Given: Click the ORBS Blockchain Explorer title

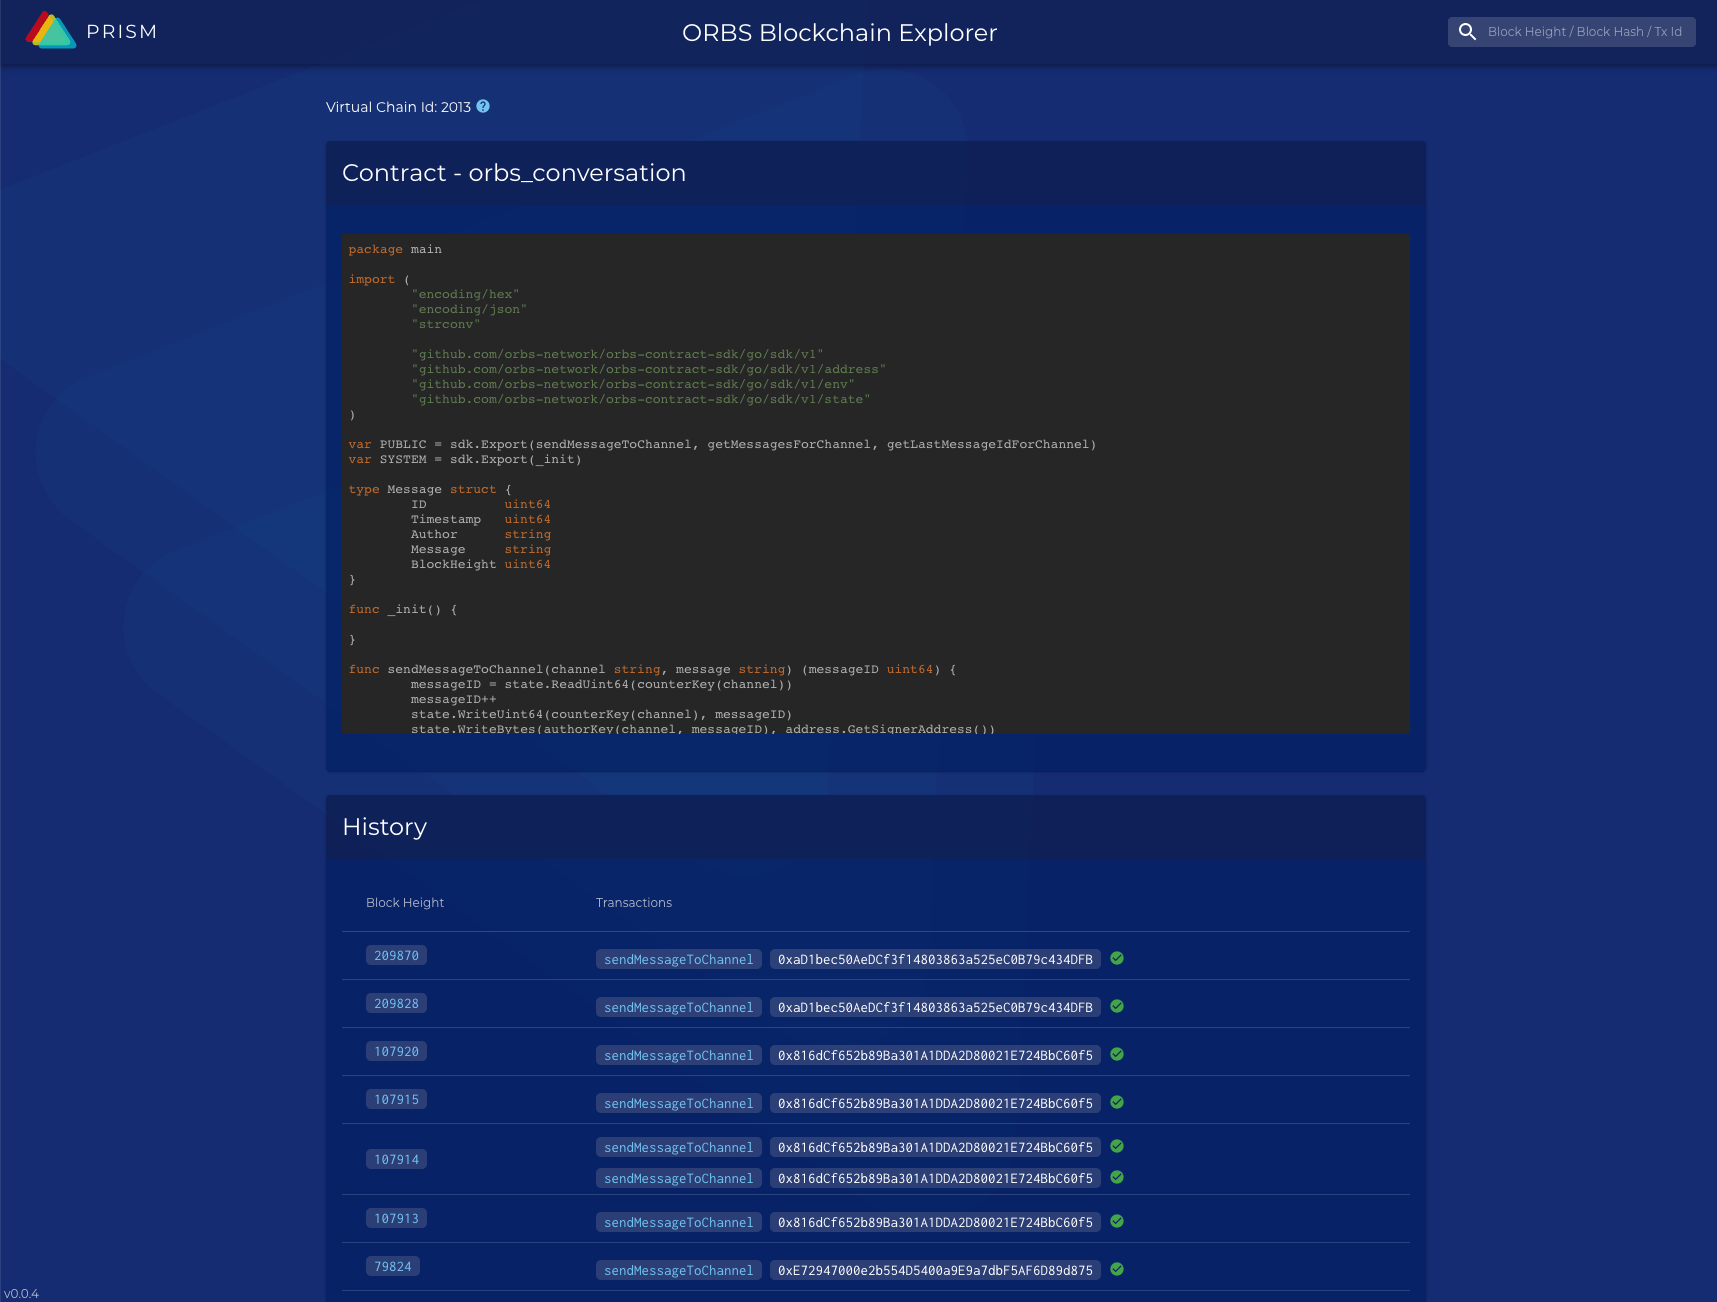Looking at the screenshot, I should (839, 33).
